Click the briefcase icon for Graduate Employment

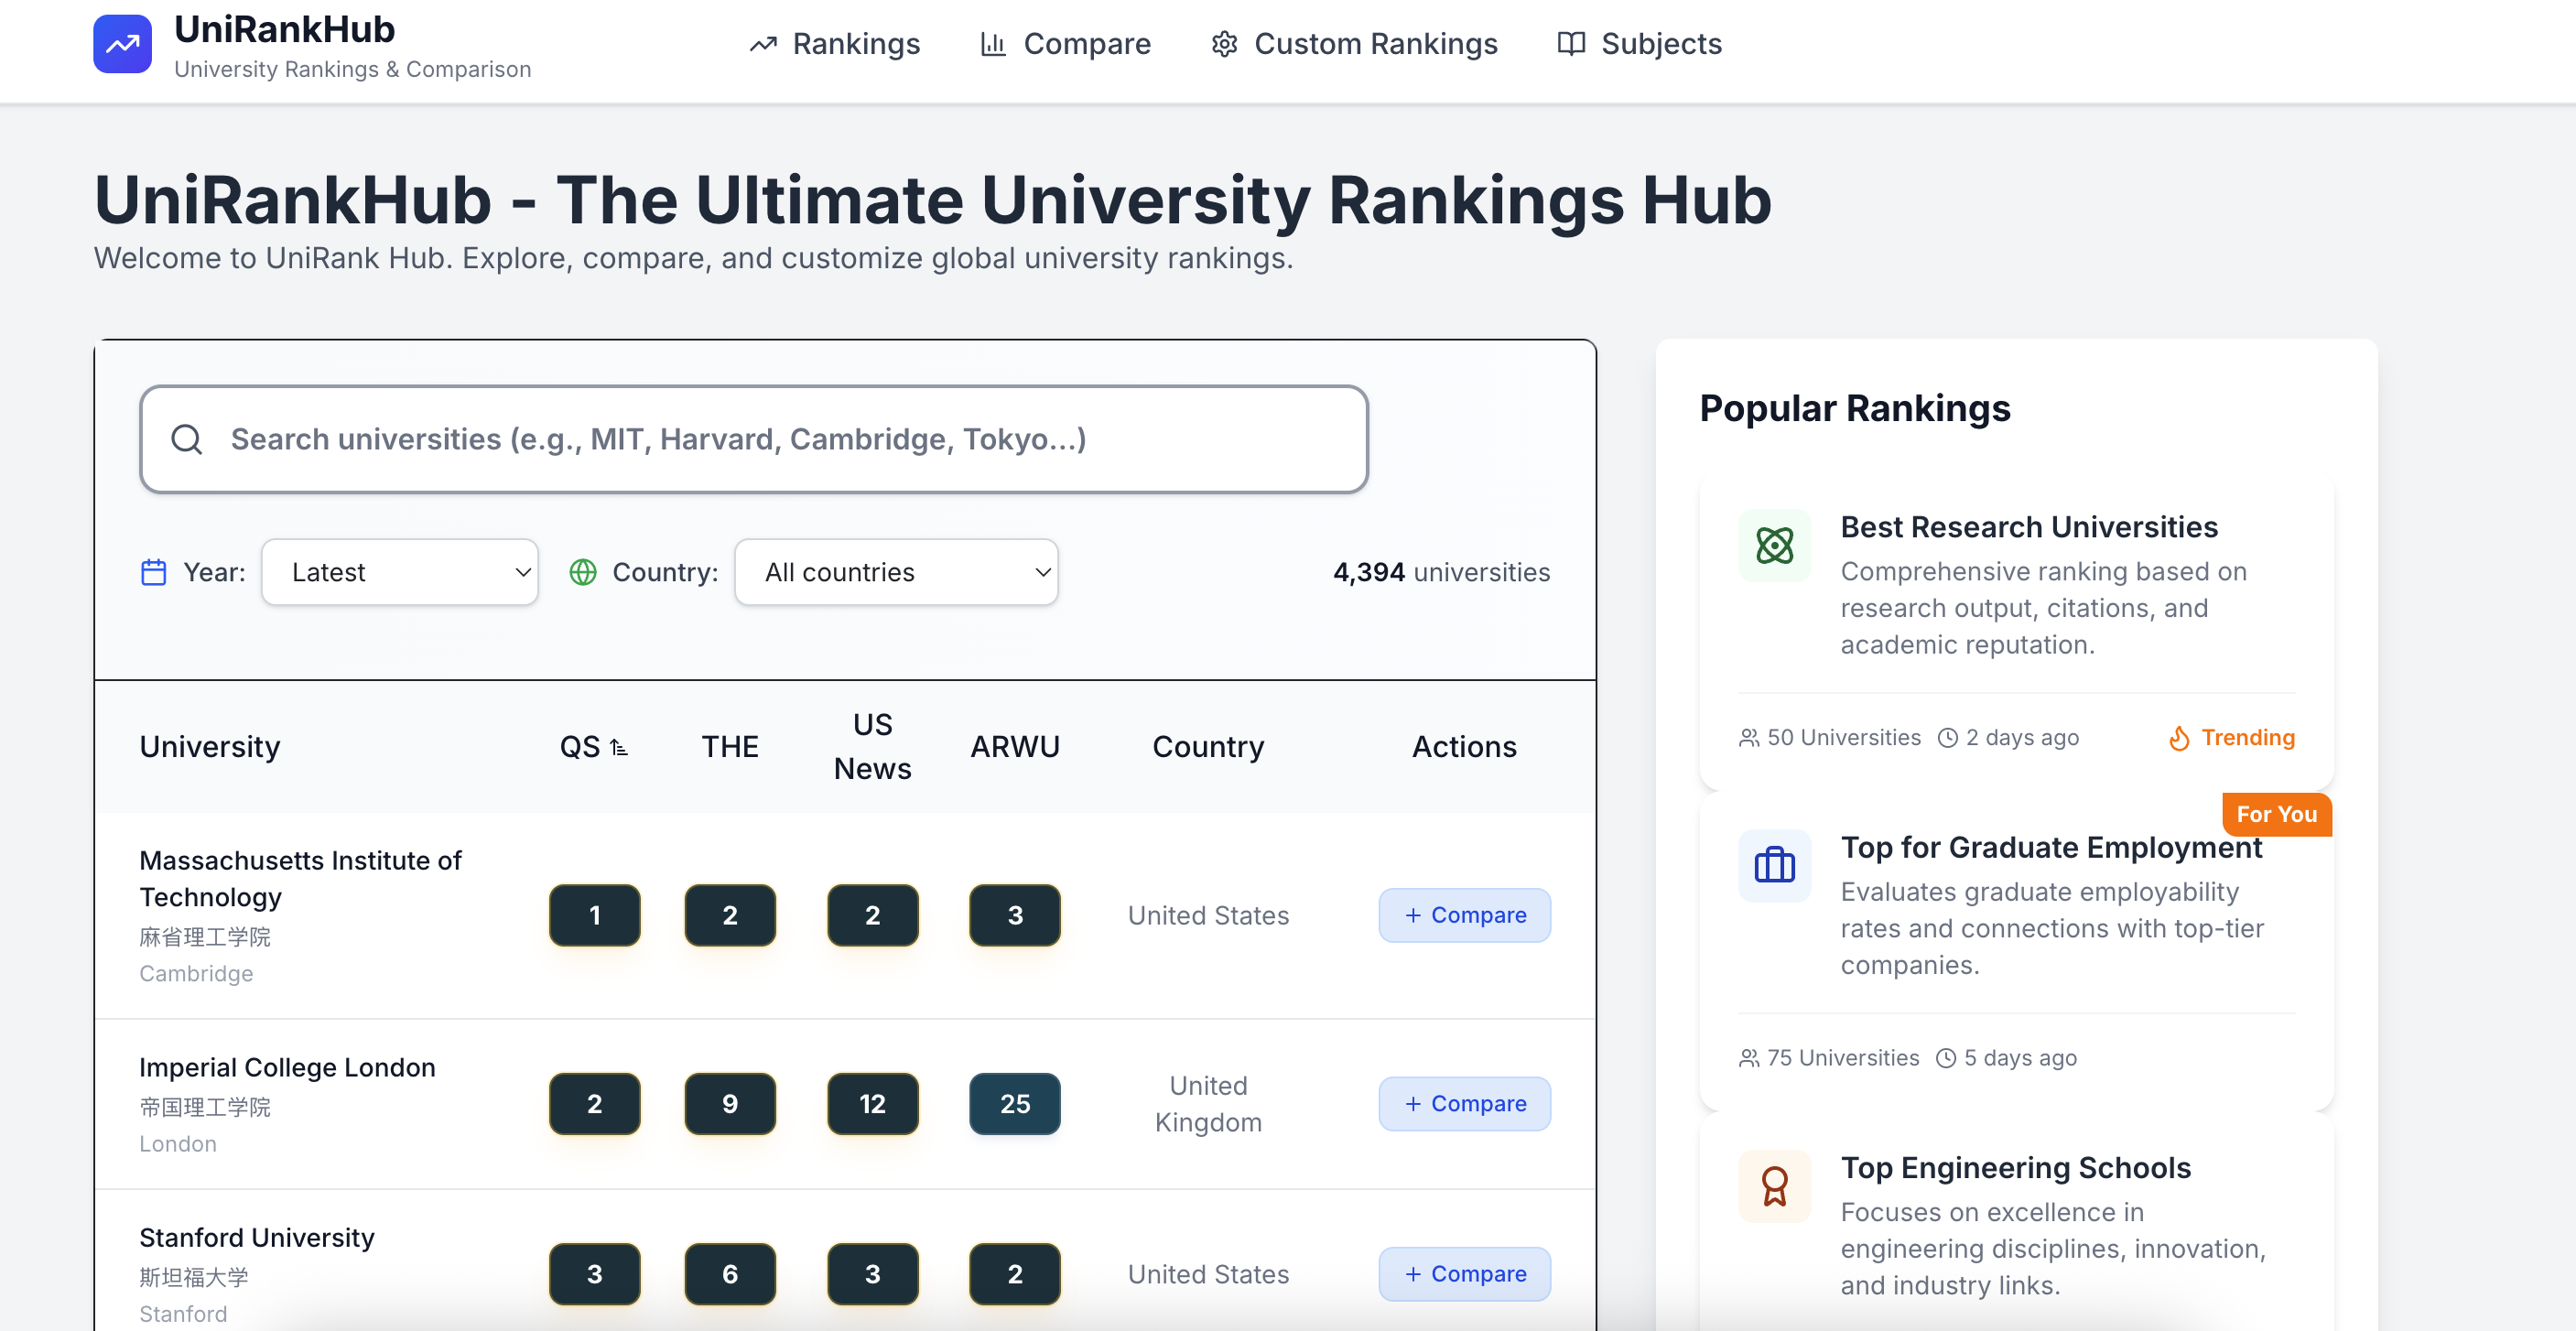1774,866
